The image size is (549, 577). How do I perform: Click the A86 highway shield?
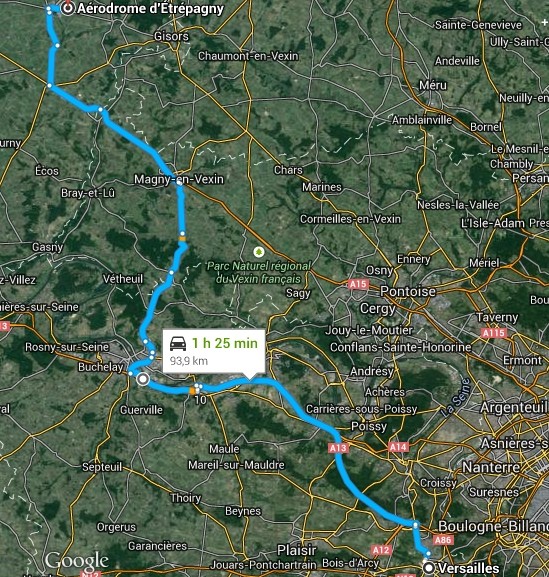tap(443, 539)
